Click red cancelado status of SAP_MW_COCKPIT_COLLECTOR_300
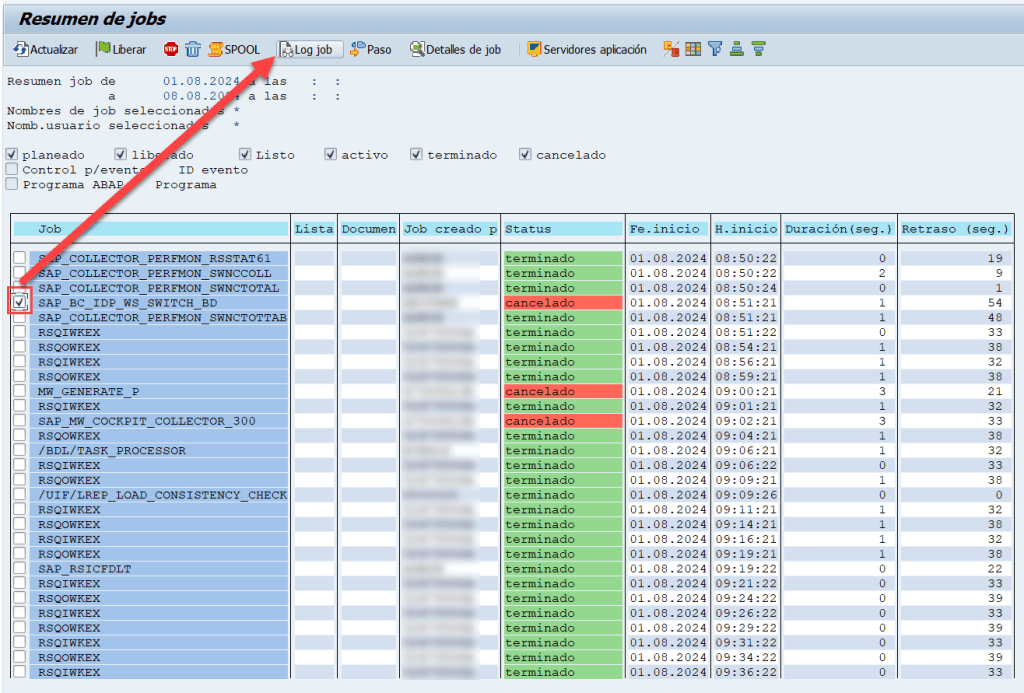Image resolution: width=1024 pixels, height=693 pixels. tap(562, 421)
